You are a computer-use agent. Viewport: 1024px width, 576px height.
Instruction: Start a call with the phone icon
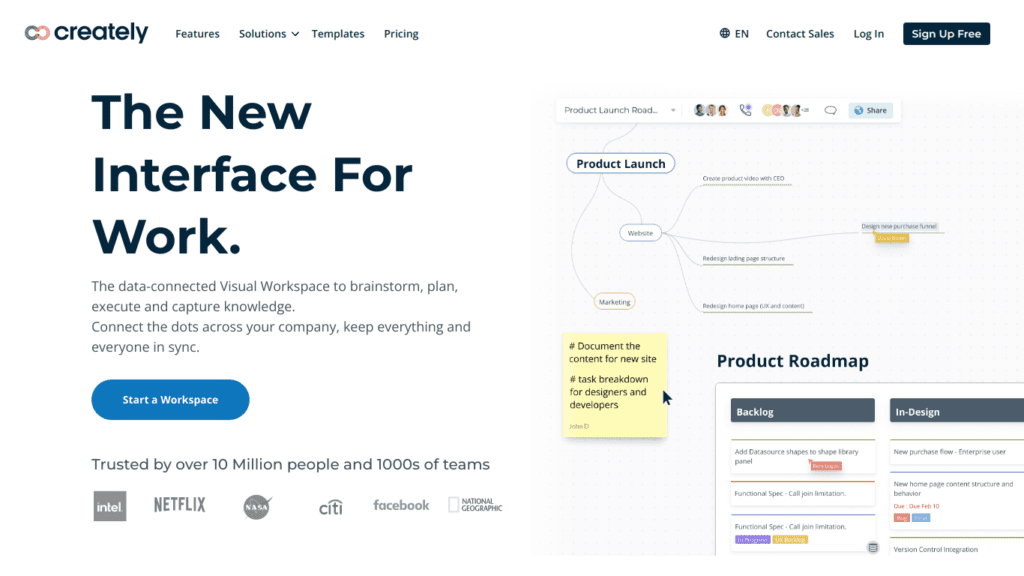[745, 110]
